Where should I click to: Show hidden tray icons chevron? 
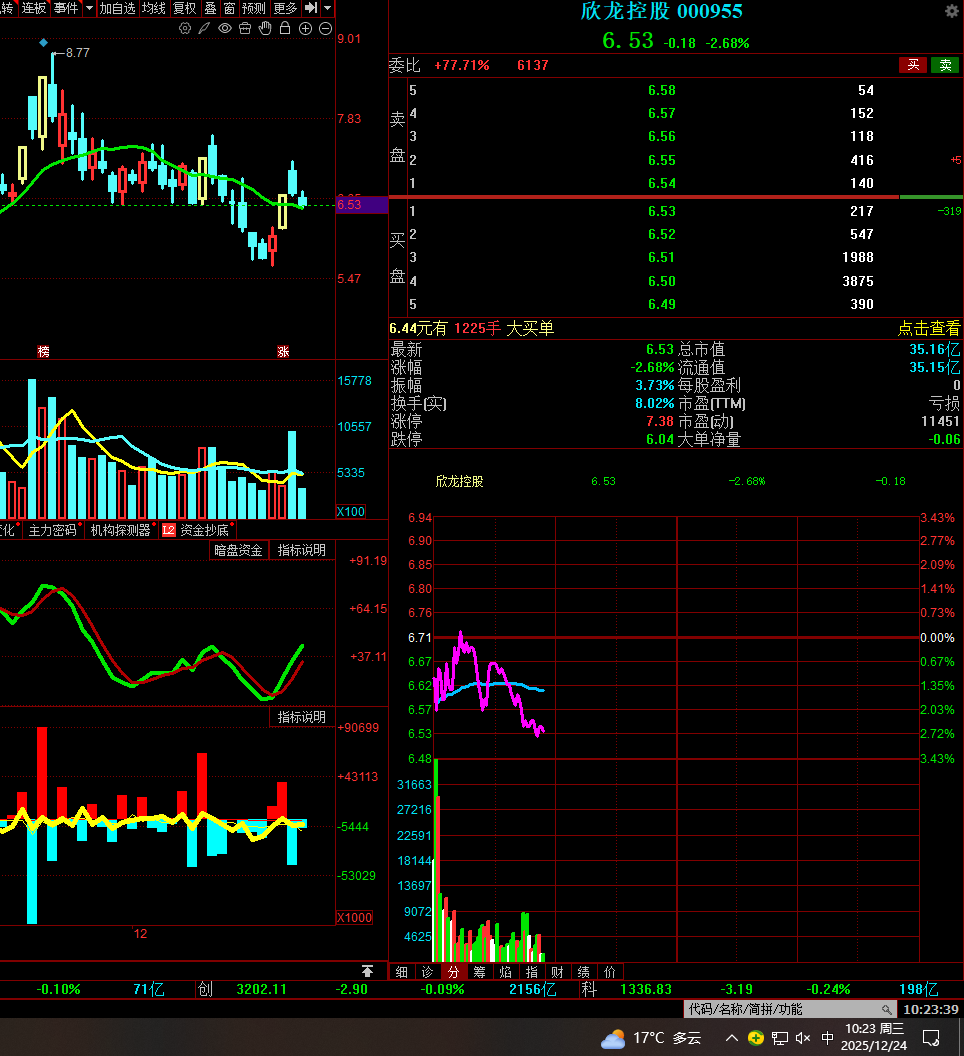[x=732, y=1038]
